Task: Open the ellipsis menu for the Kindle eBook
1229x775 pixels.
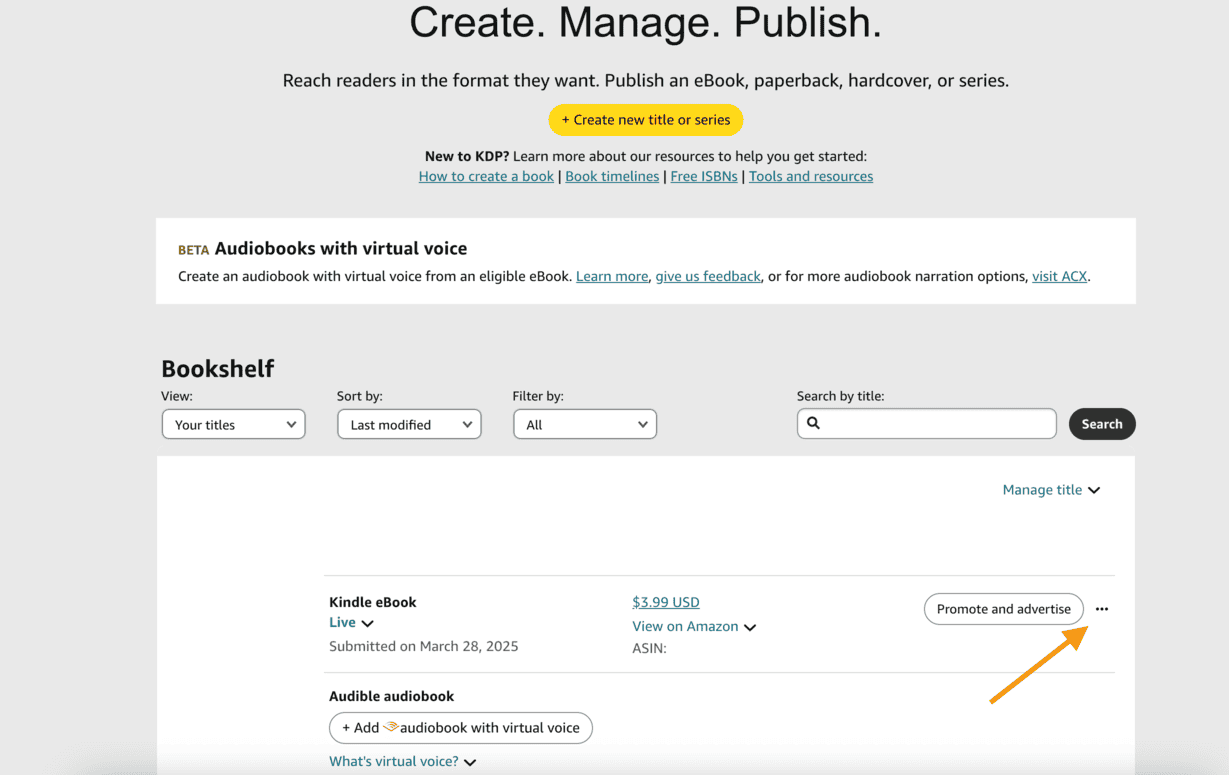Action: pyautogui.click(x=1101, y=609)
